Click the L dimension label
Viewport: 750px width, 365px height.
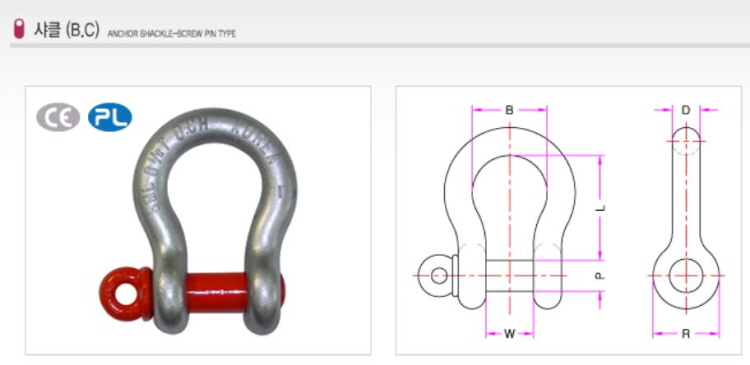point(602,208)
